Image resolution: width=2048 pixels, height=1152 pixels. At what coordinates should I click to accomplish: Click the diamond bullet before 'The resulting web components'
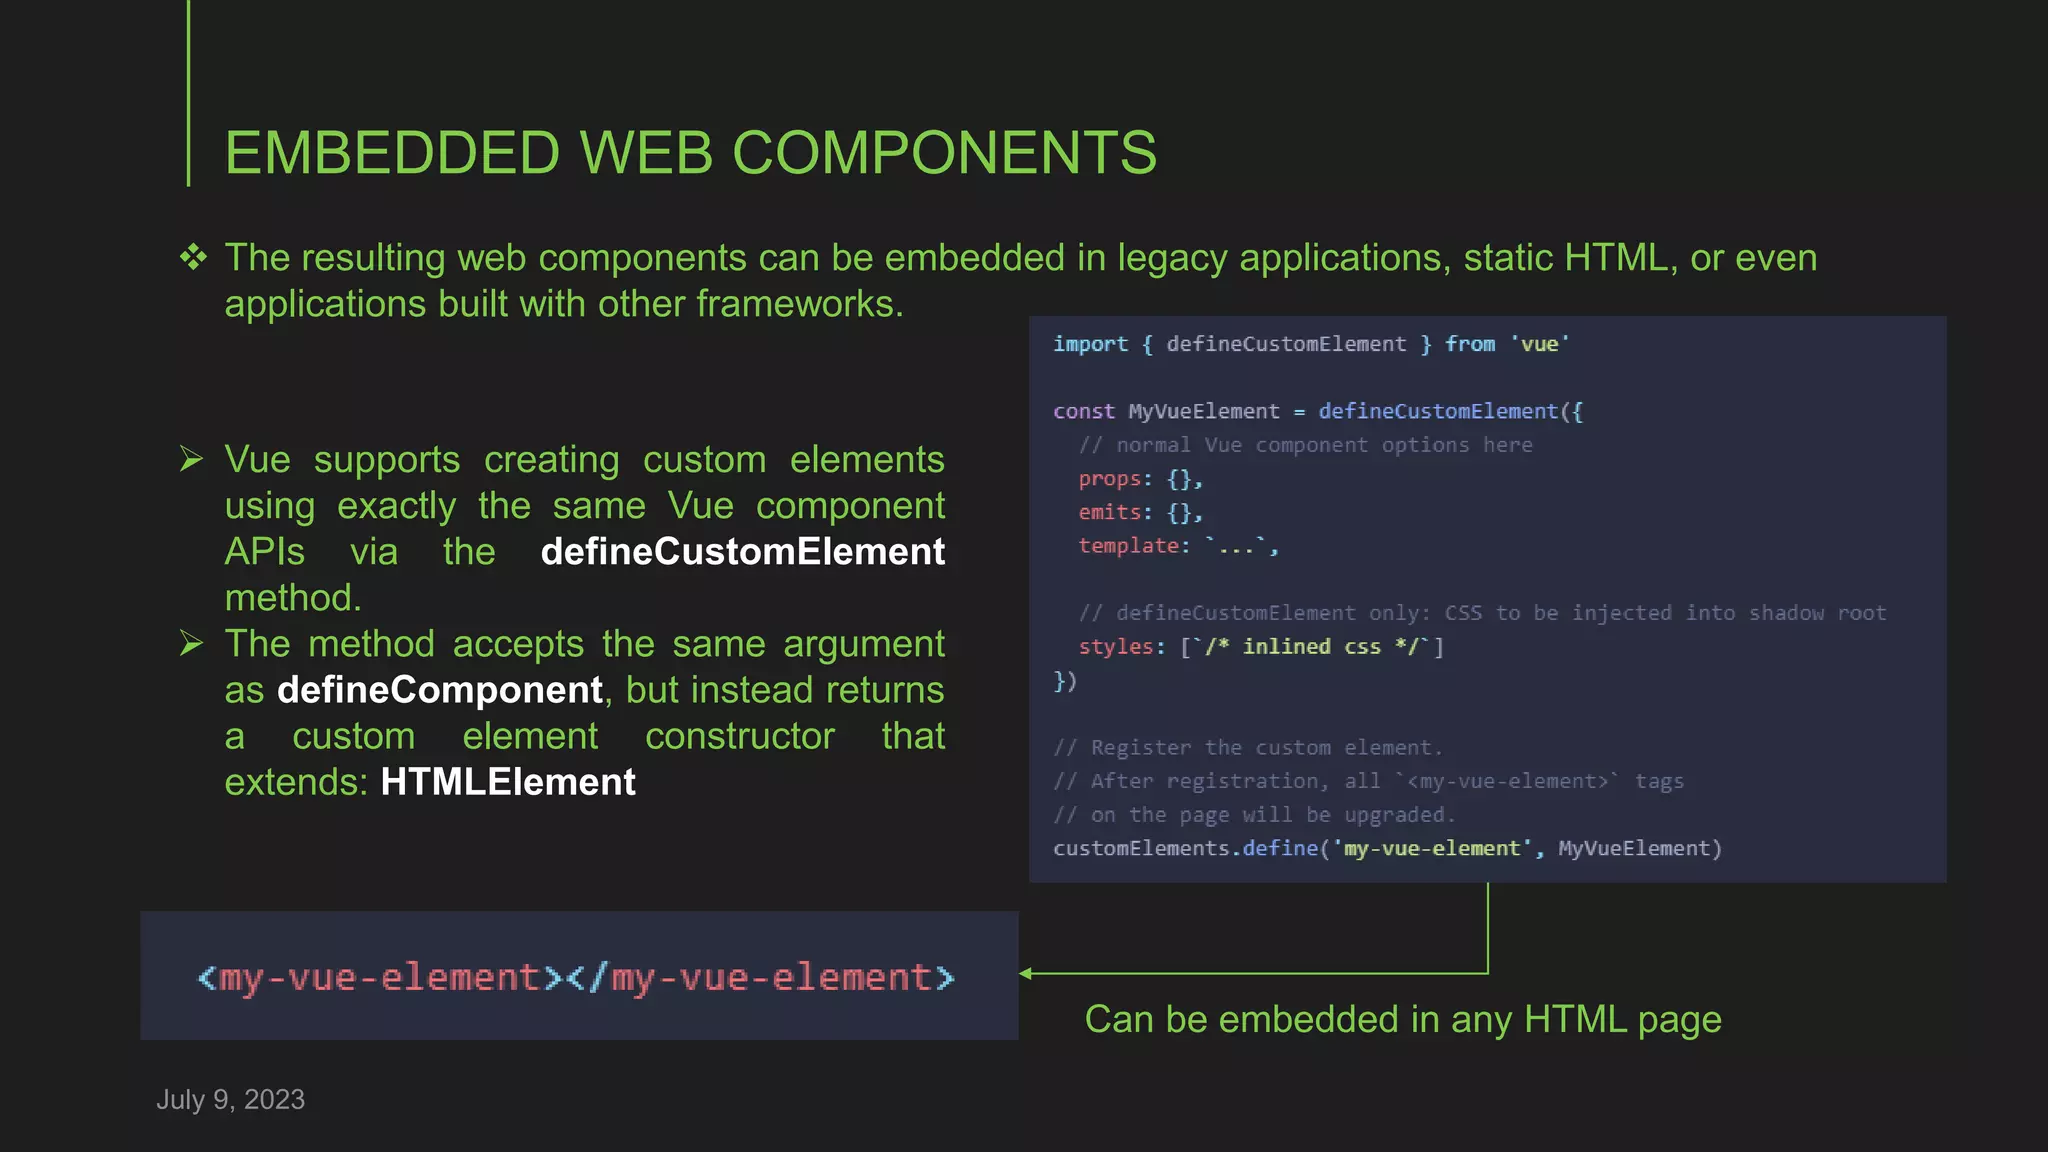(x=193, y=257)
